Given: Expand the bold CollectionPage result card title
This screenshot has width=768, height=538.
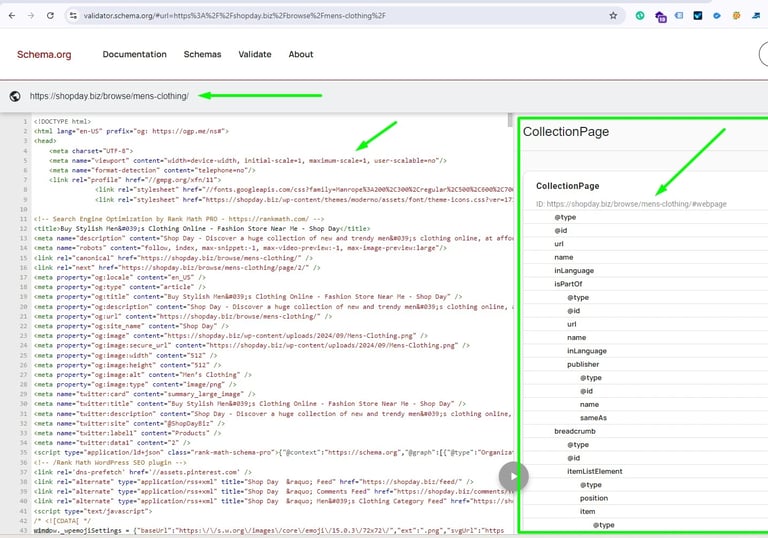Looking at the screenshot, I should coord(568,186).
